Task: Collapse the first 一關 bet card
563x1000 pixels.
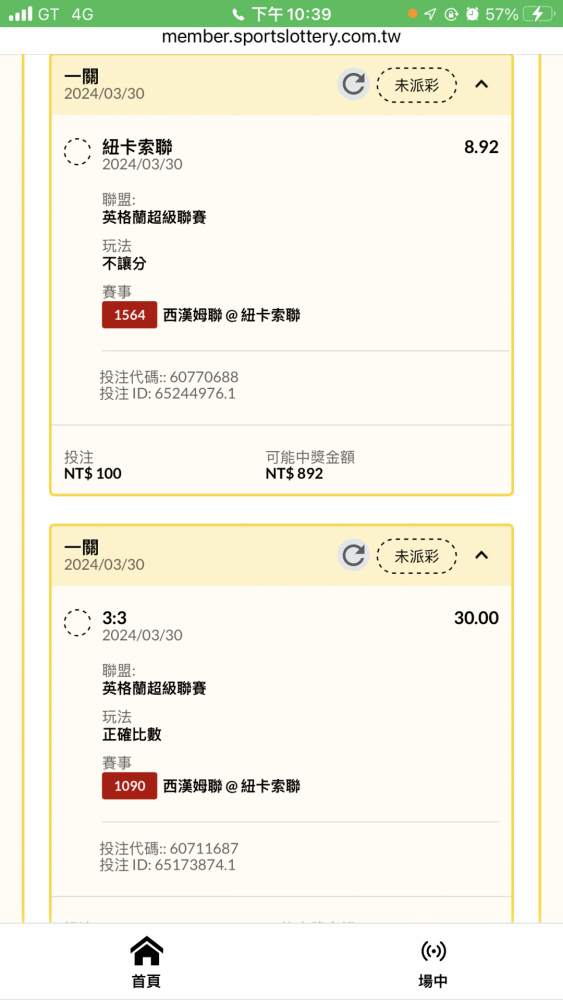Action: point(482,84)
